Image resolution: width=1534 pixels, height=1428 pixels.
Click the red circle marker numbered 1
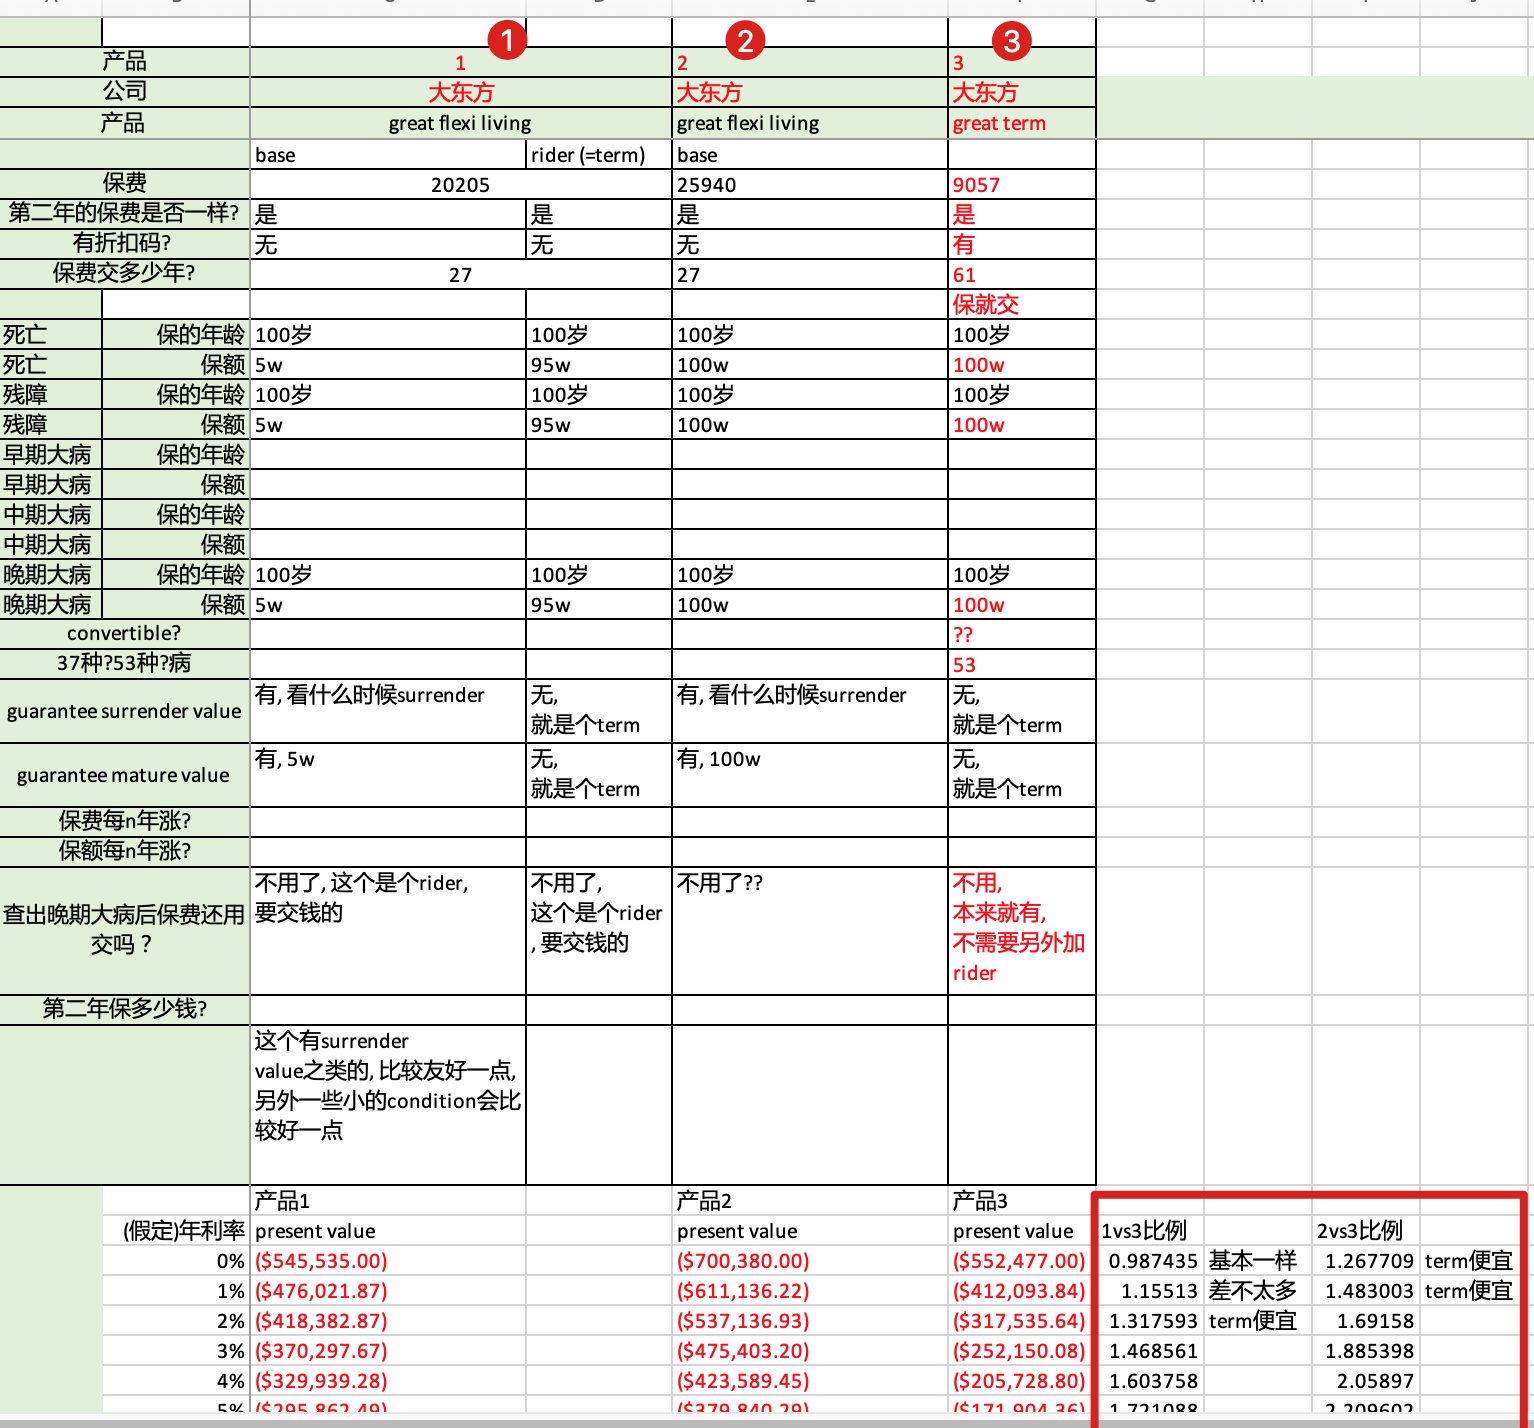[507, 40]
